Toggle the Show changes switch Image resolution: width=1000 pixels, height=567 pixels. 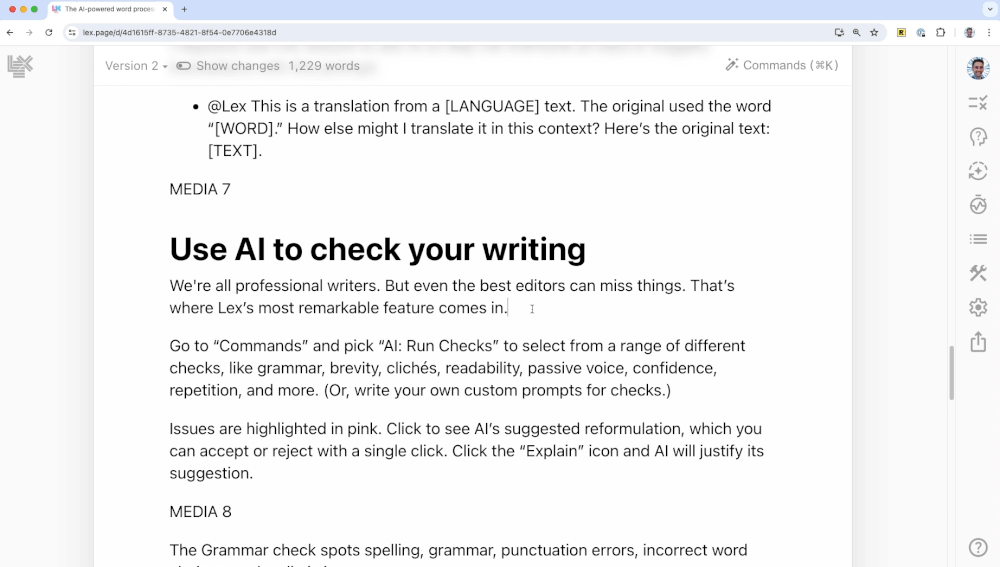point(183,66)
